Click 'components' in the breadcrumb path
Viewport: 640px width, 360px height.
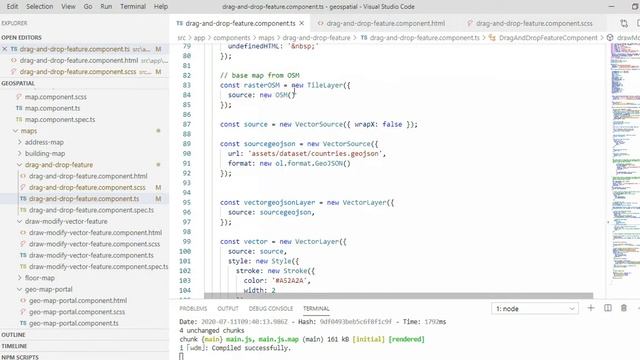pos(231,38)
